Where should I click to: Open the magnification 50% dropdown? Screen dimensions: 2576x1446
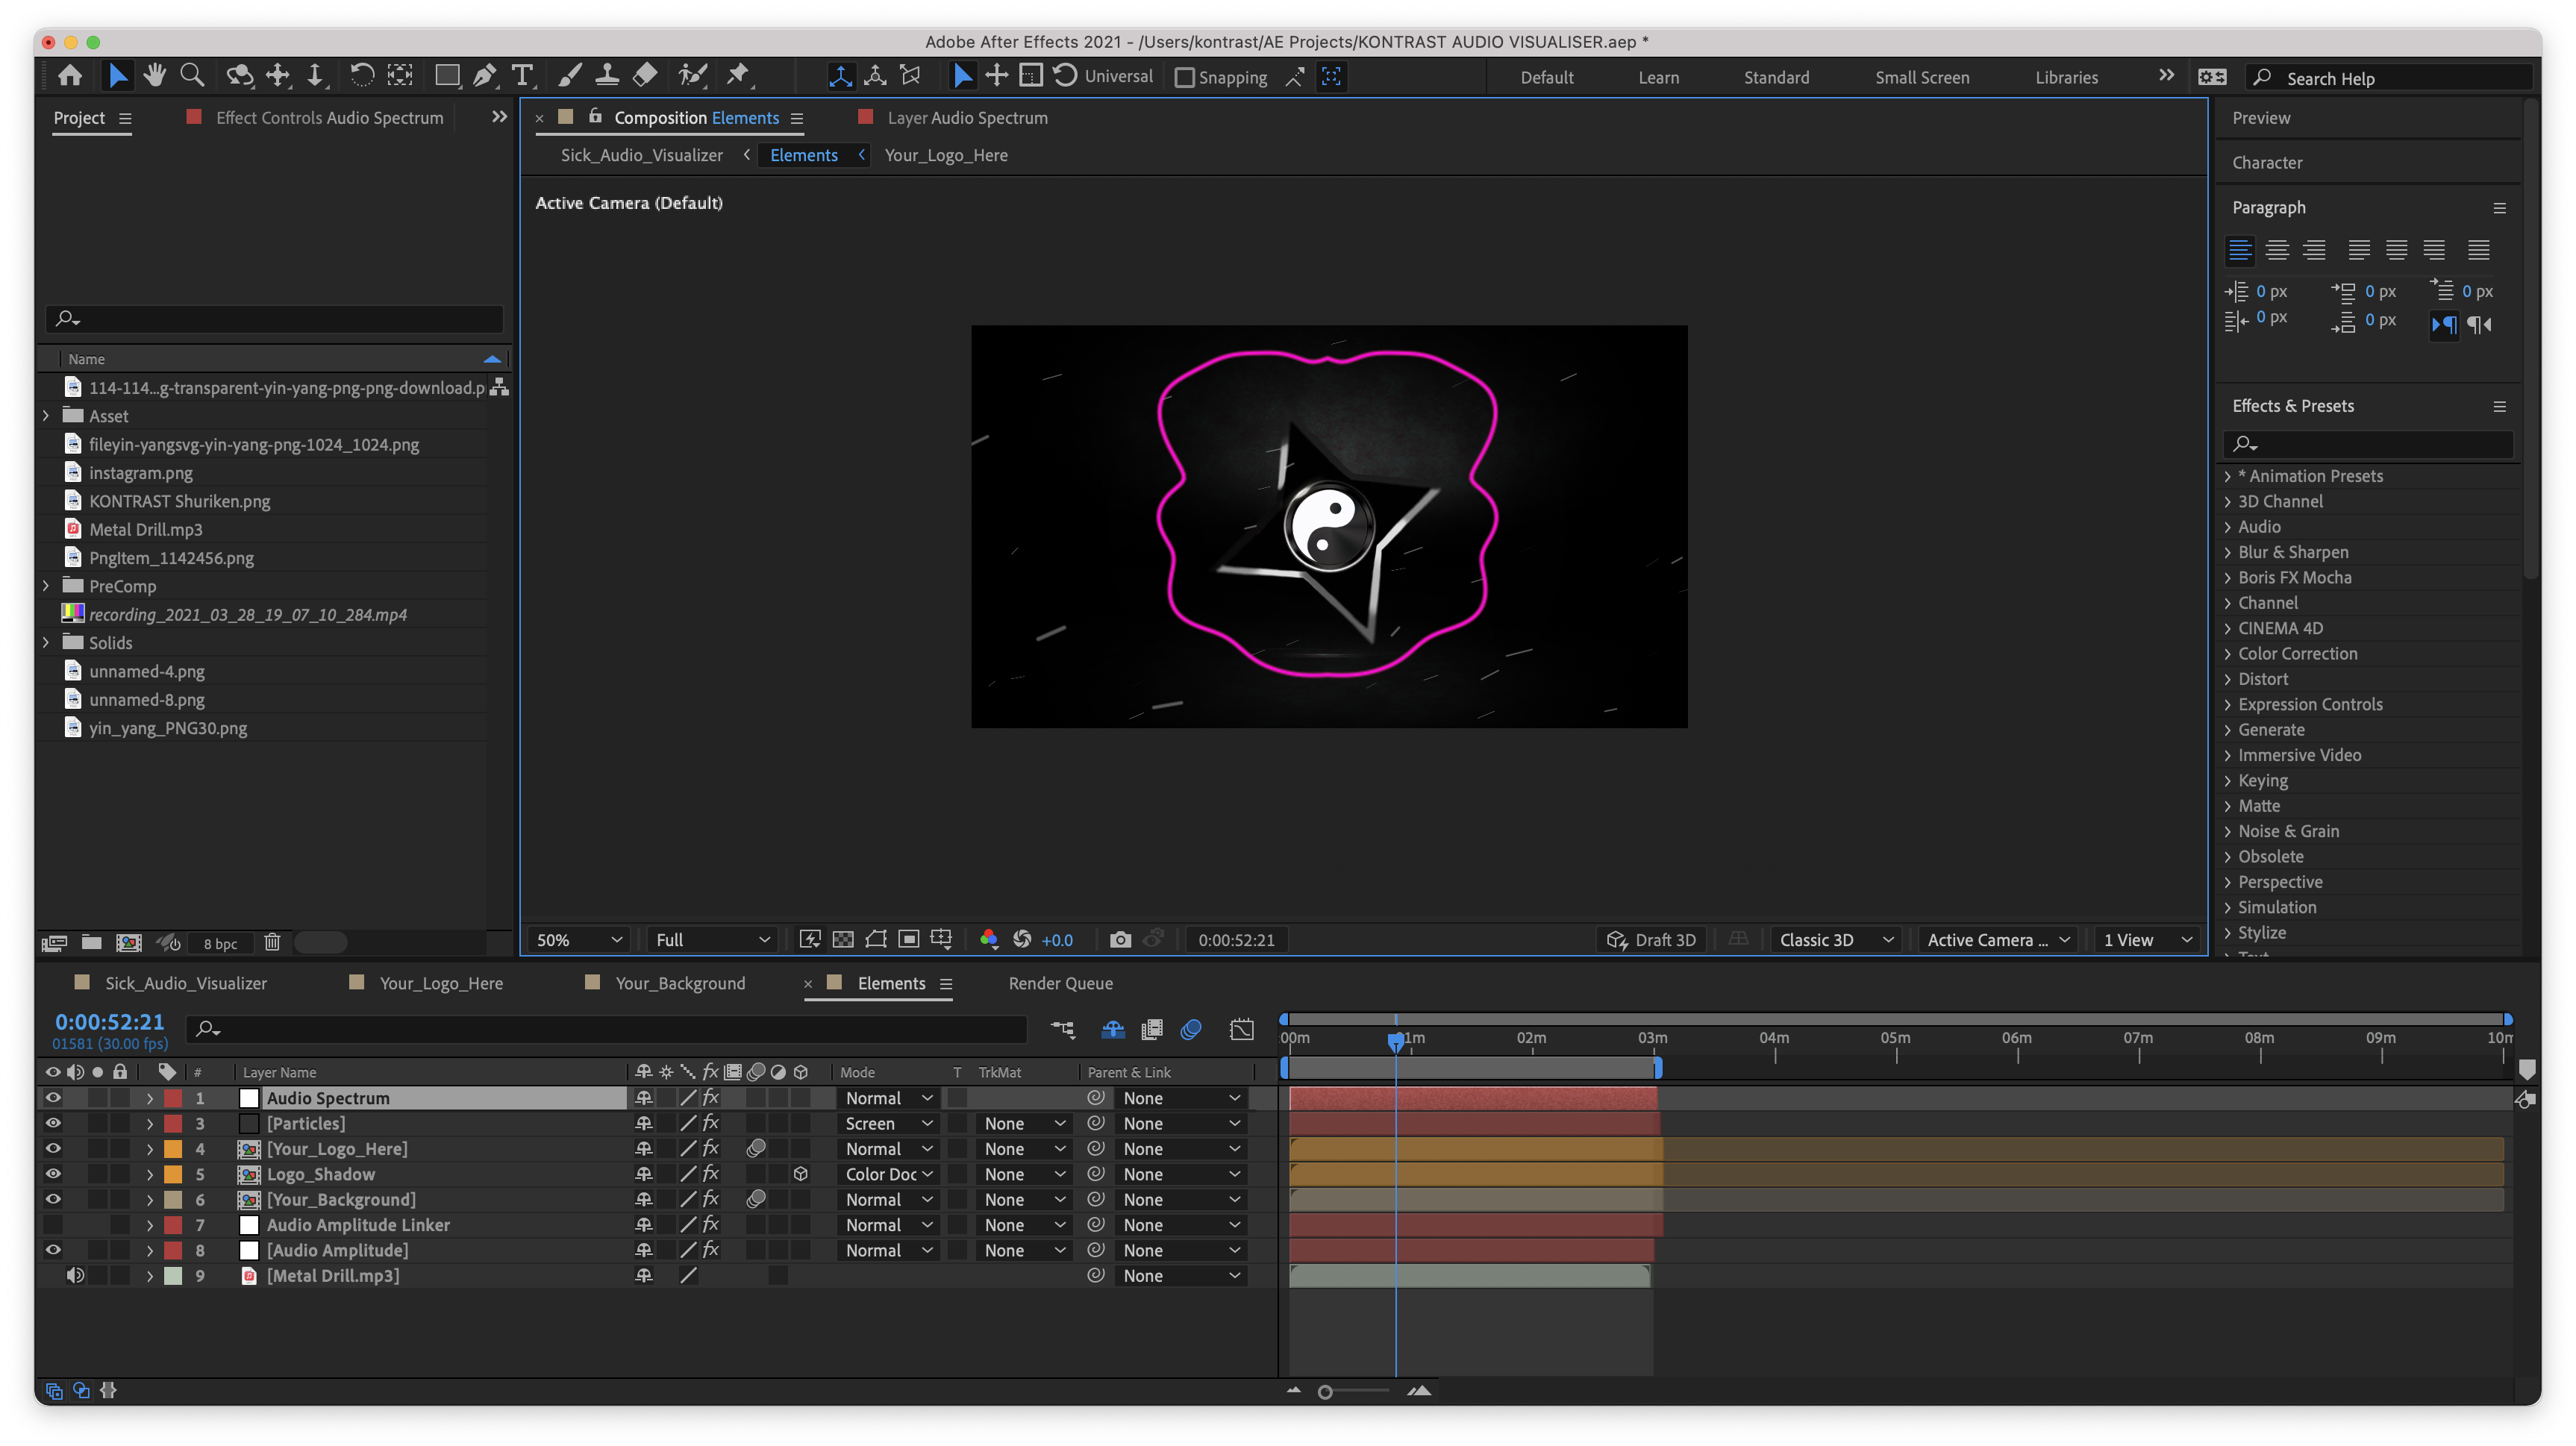(x=578, y=940)
